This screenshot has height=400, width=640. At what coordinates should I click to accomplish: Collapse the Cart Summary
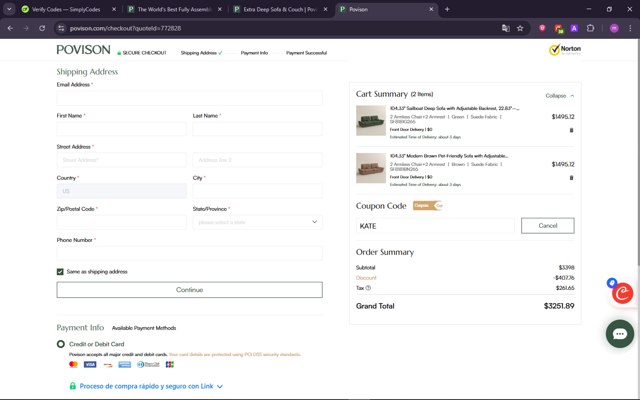[x=560, y=96]
